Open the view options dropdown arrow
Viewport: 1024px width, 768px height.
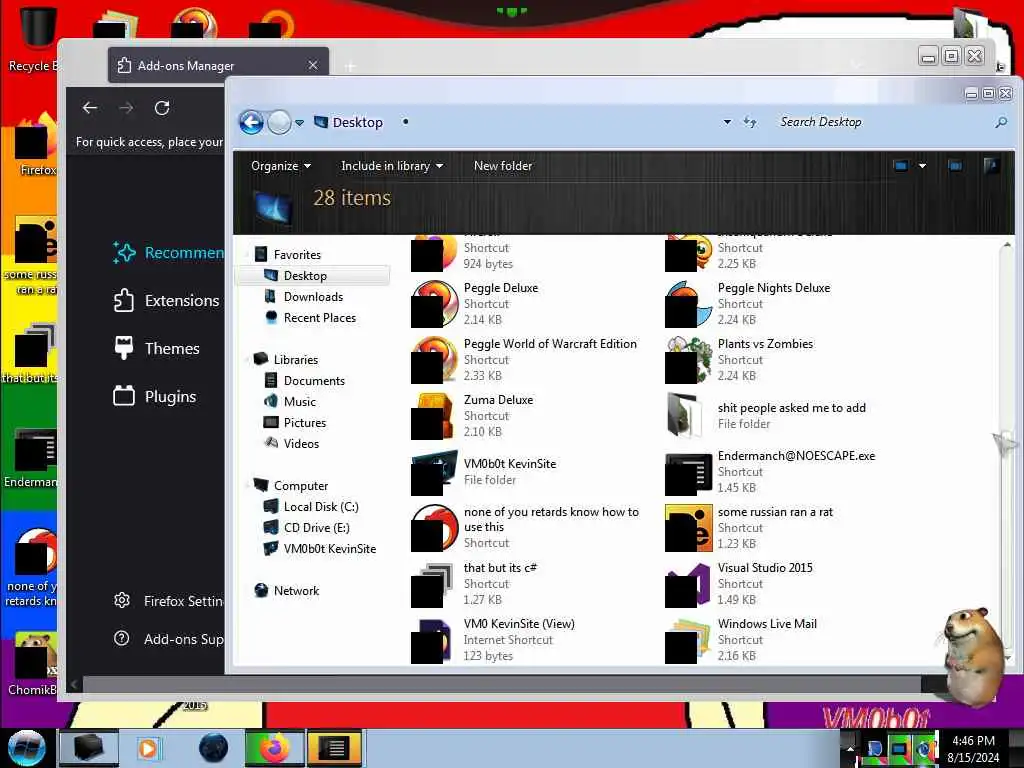coord(922,166)
